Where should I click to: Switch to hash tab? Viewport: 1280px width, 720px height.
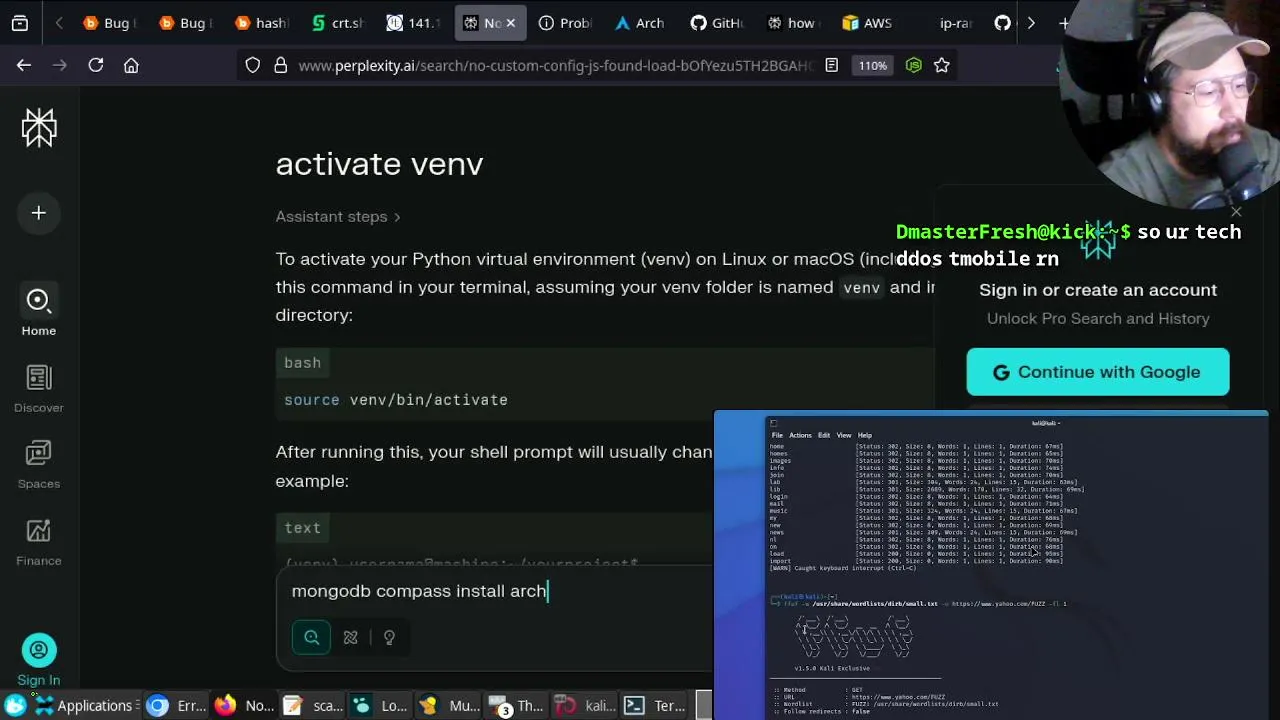tap(261, 23)
